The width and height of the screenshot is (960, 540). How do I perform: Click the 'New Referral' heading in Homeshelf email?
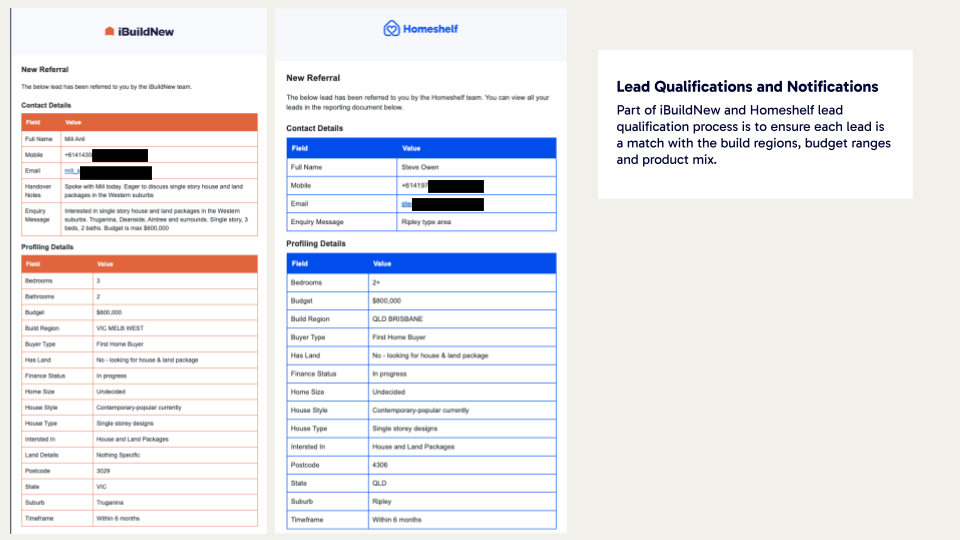pos(313,78)
